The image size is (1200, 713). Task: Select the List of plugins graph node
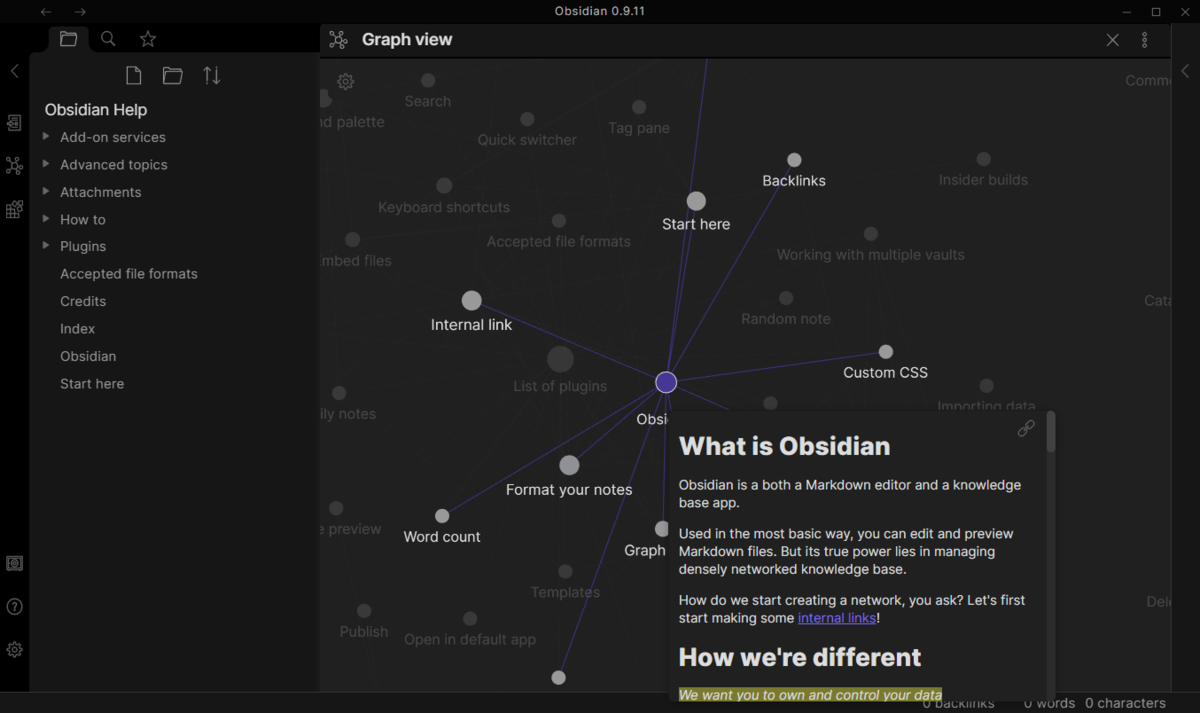pyautogui.click(x=560, y=360)
